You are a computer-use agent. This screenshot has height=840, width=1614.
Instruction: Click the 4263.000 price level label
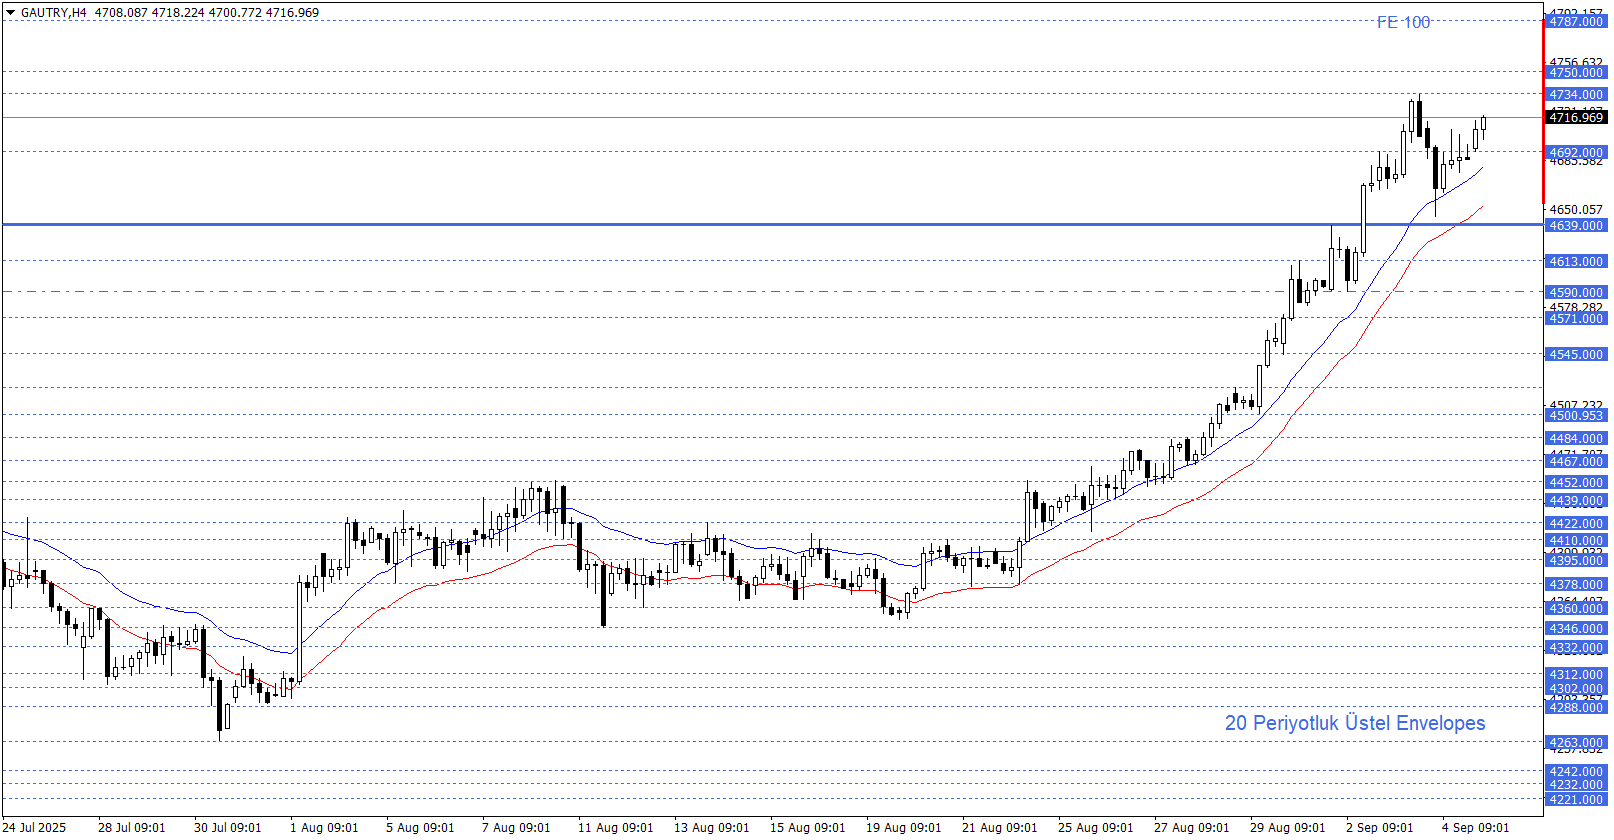[x=1576, y=743]
